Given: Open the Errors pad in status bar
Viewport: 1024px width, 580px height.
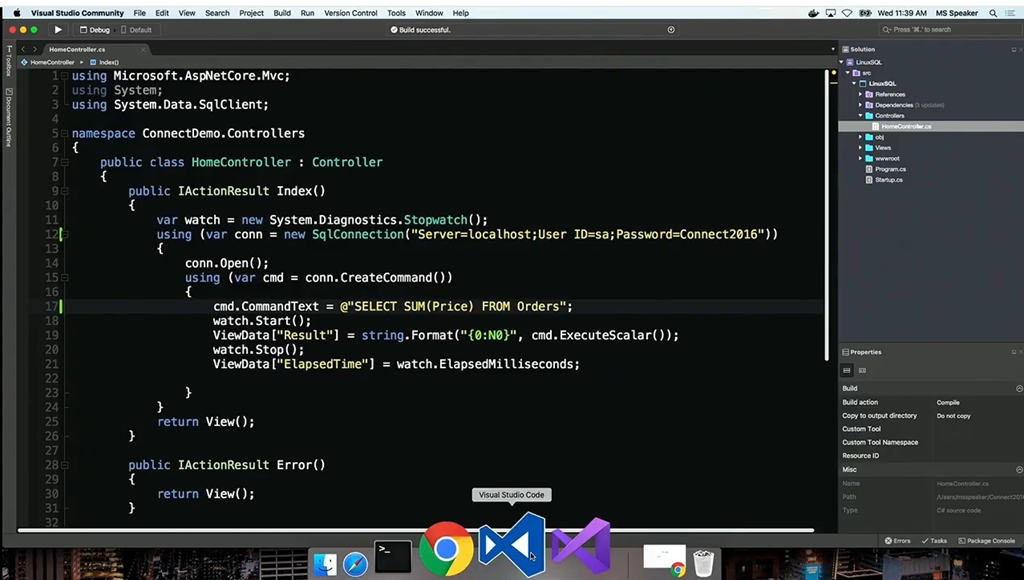Looking at the screenshot, I should coord(897,540).
